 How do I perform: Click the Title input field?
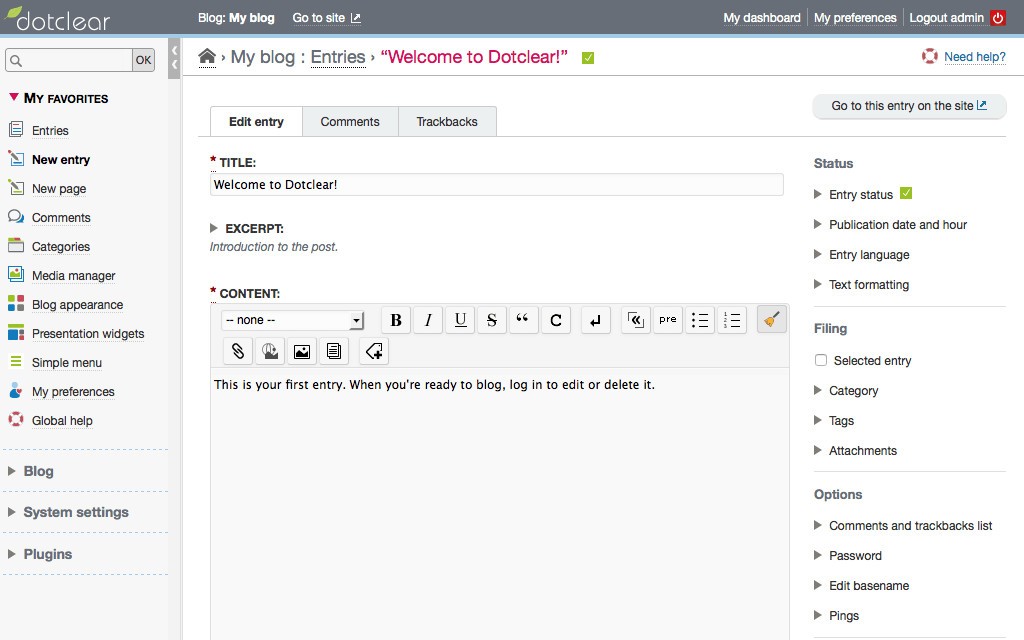[496, 185]
